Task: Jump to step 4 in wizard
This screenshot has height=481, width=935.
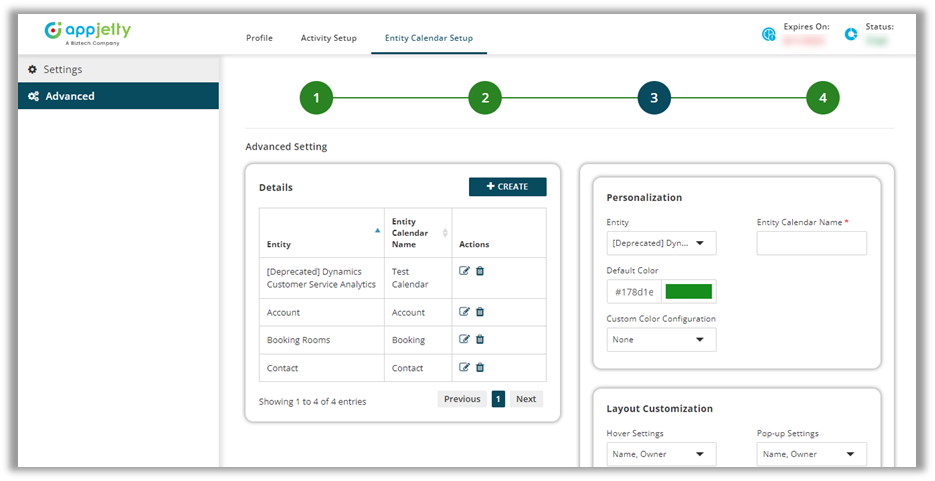Action: point(822,98)
